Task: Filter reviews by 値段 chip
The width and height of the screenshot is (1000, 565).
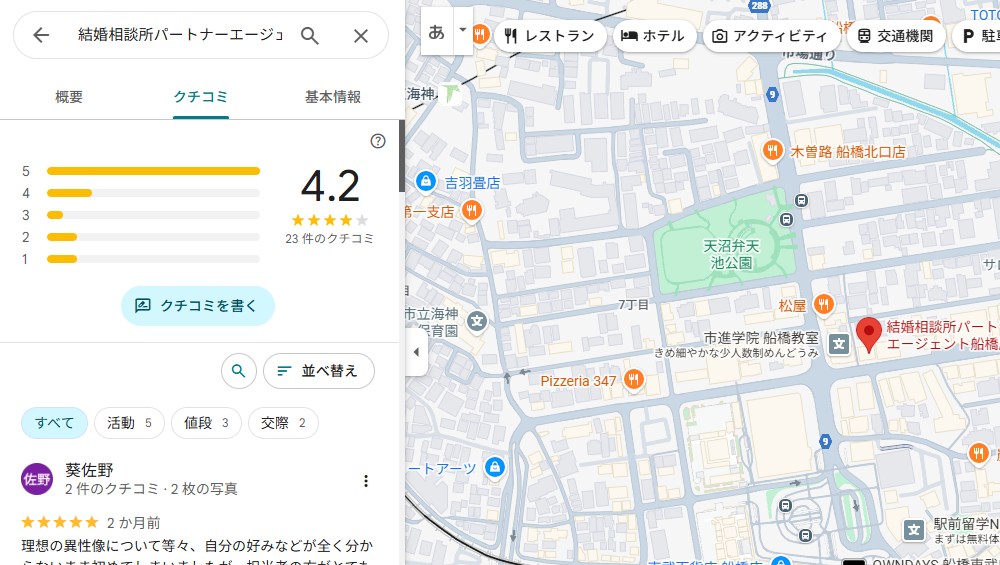Action: point(206,423)
